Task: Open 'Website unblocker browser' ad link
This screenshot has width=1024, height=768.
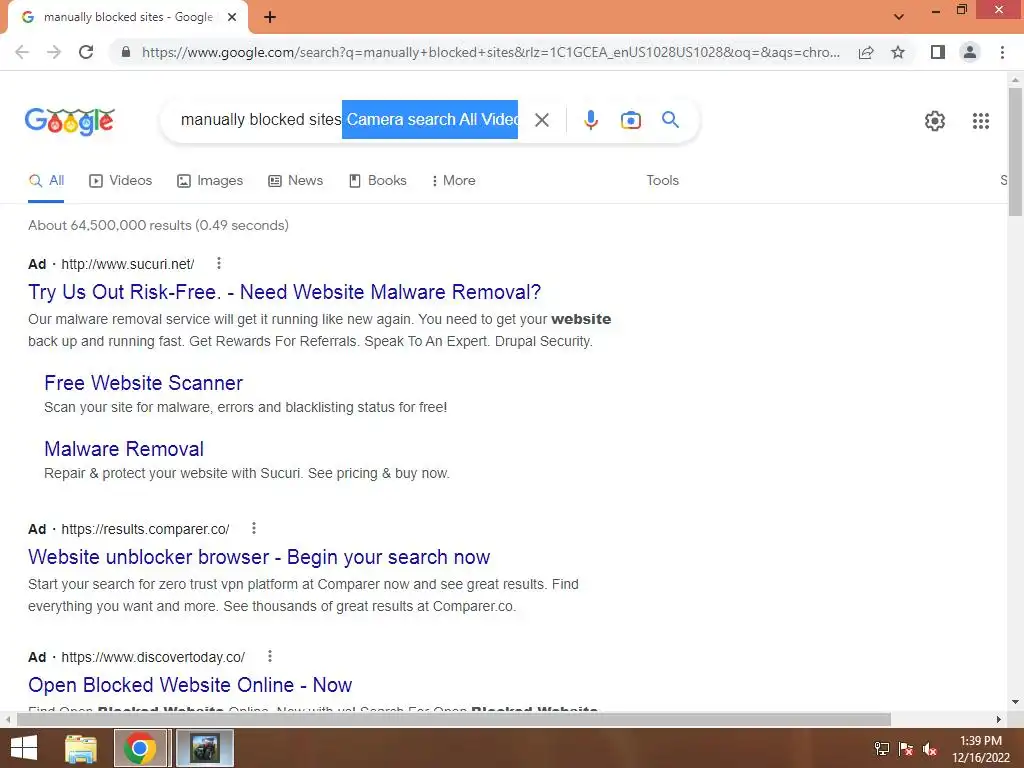Action: [x=259, y=557]
